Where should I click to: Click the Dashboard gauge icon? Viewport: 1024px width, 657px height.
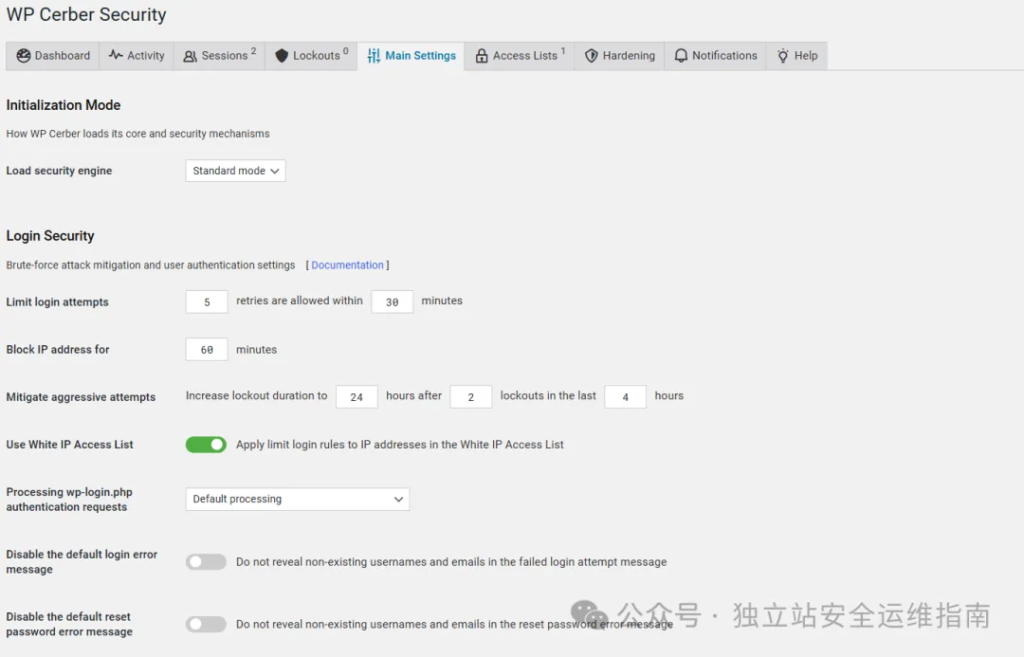coord(24,56)
